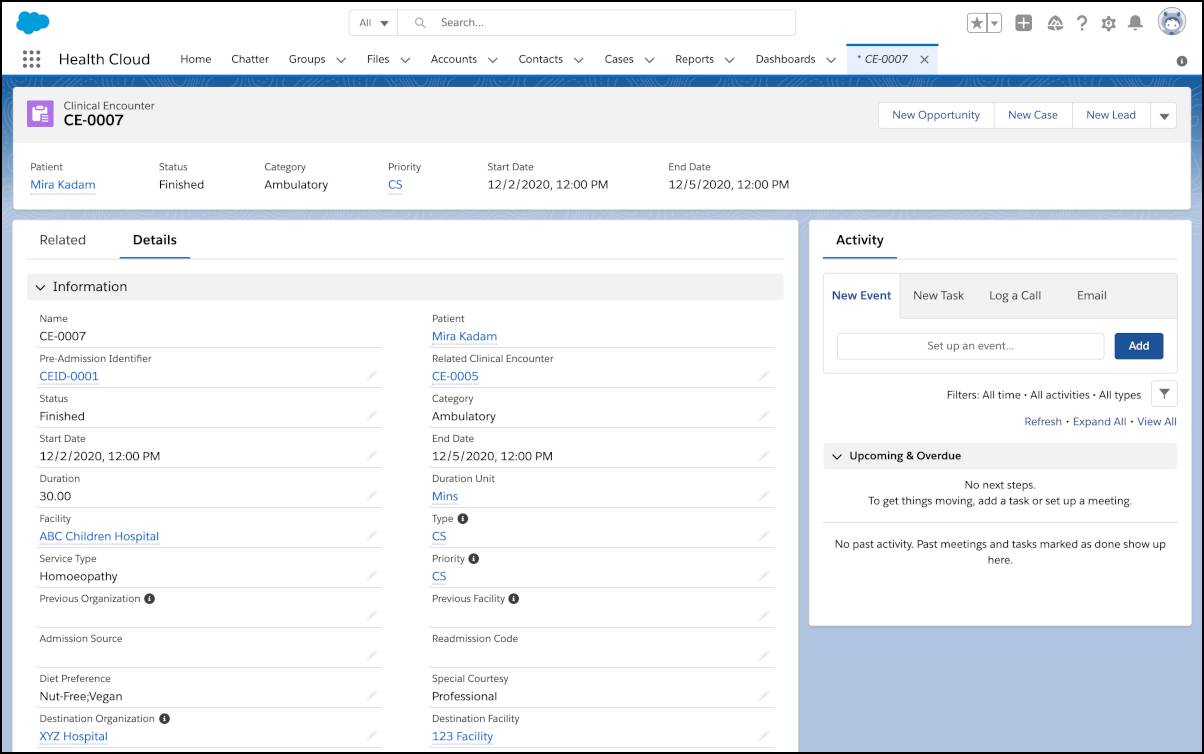Edit Start Date using the pencil icon

371,455
